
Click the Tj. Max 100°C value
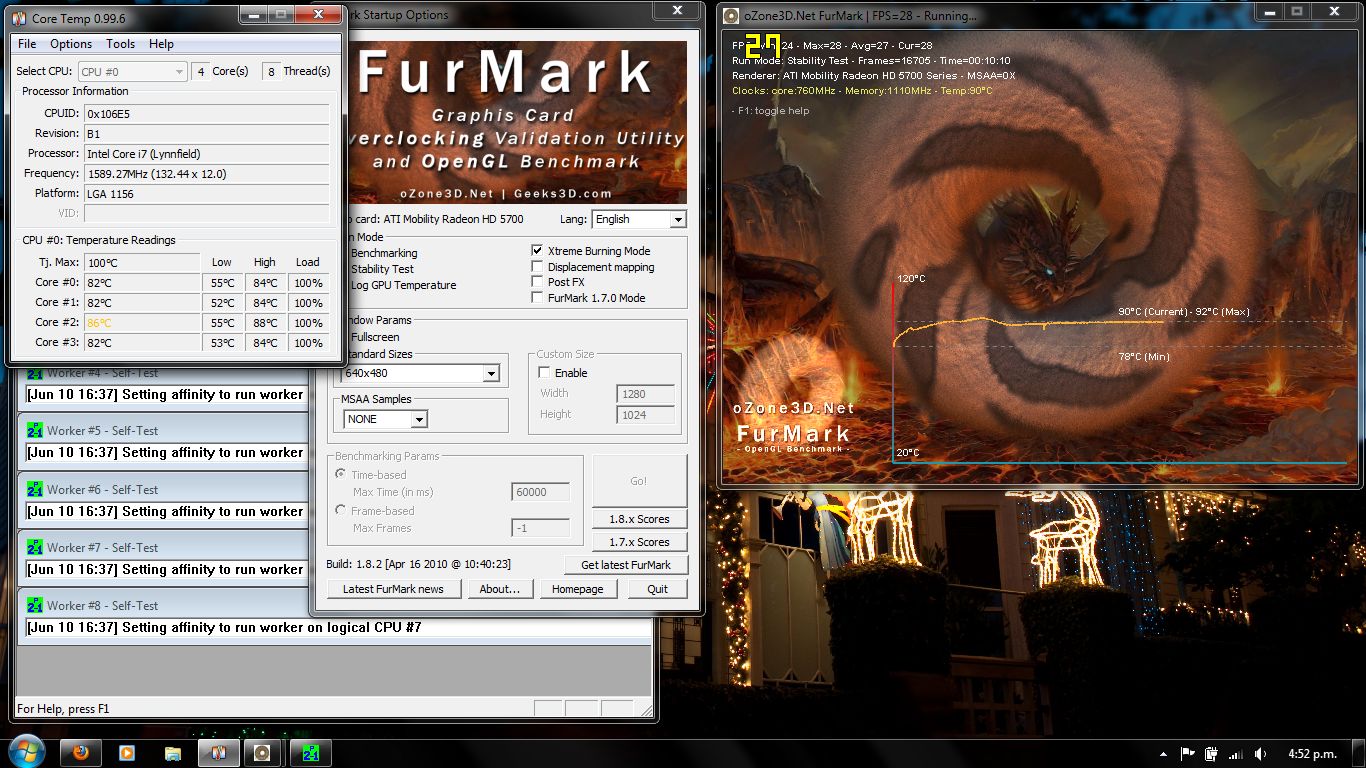click(142, 263)
